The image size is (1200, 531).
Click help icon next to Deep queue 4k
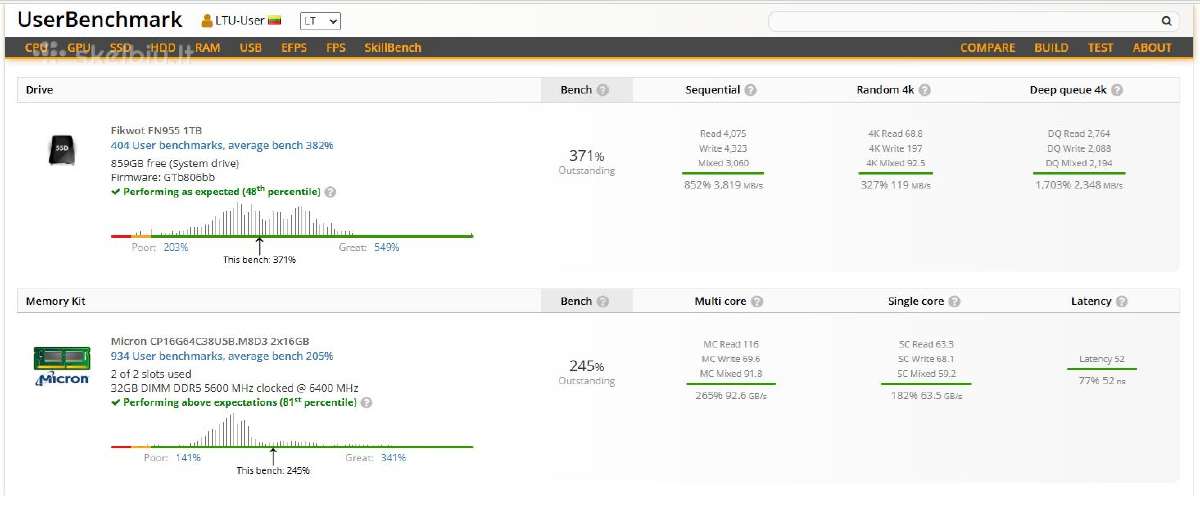[1117, 90]
